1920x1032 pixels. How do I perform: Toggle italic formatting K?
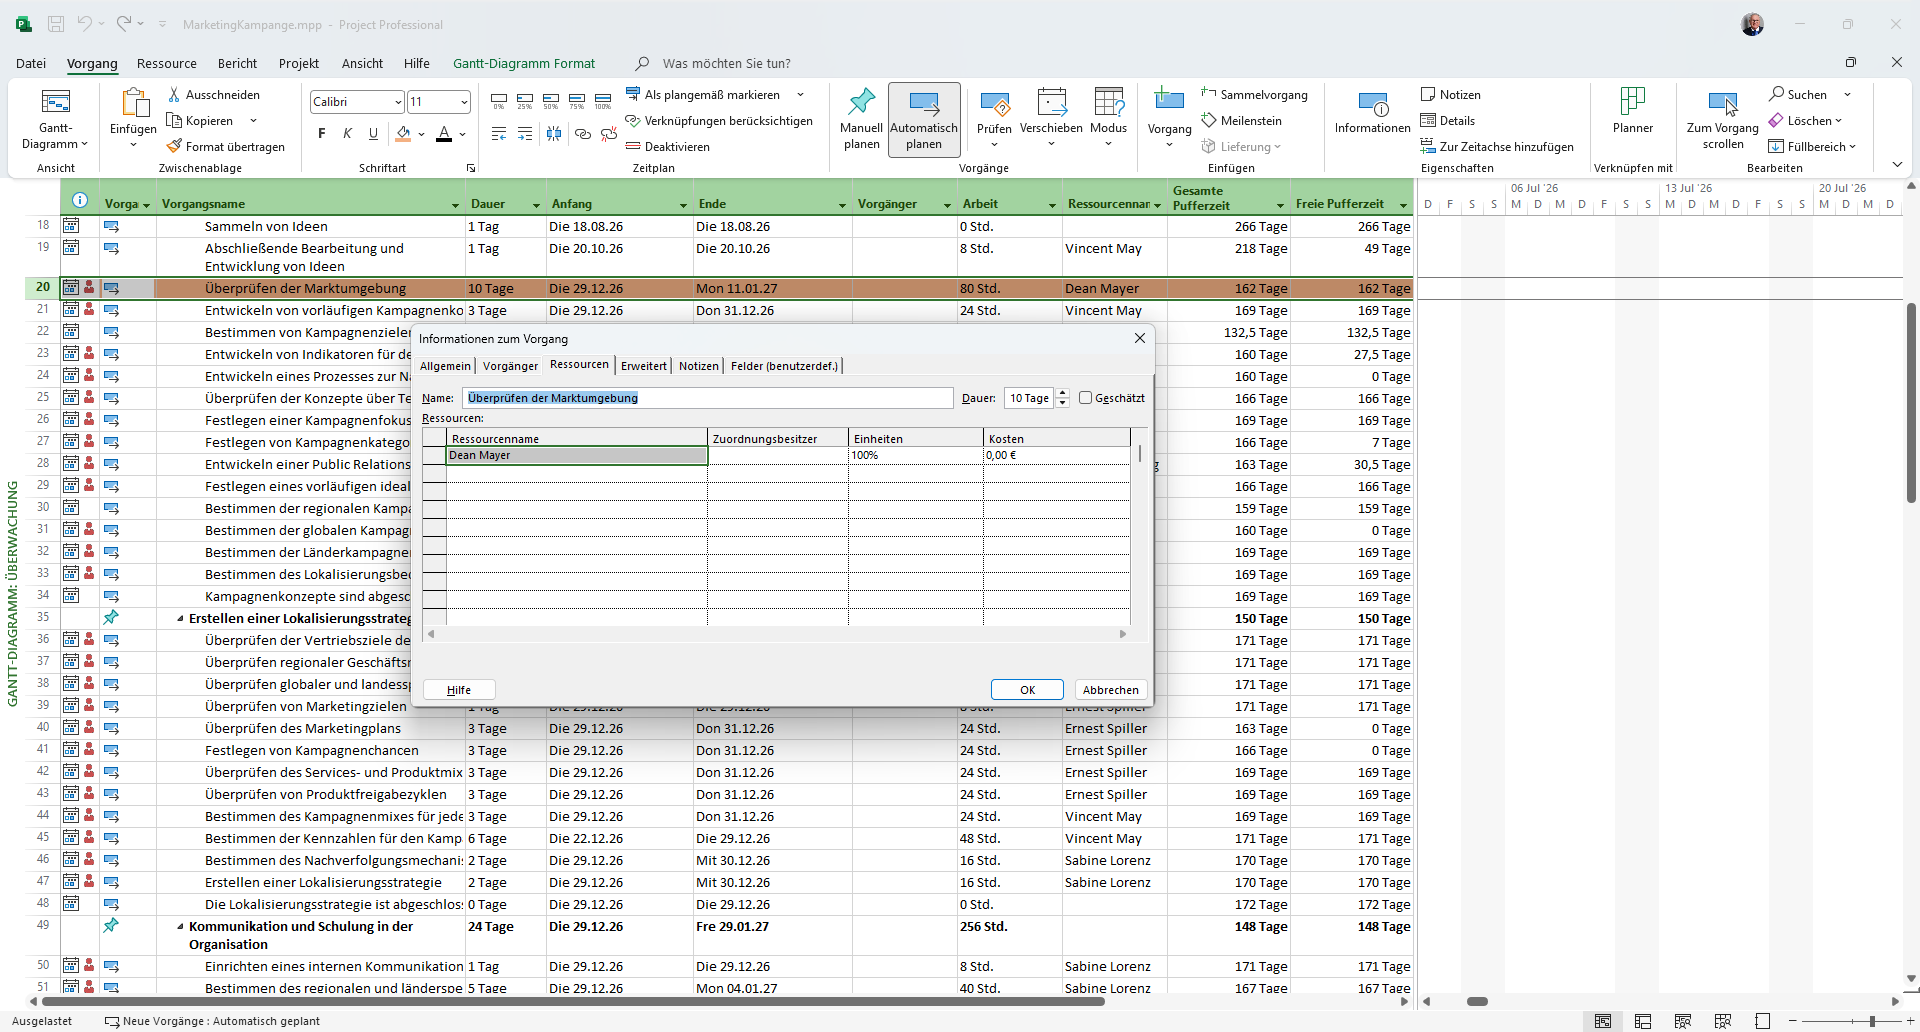tap(347, 134)
